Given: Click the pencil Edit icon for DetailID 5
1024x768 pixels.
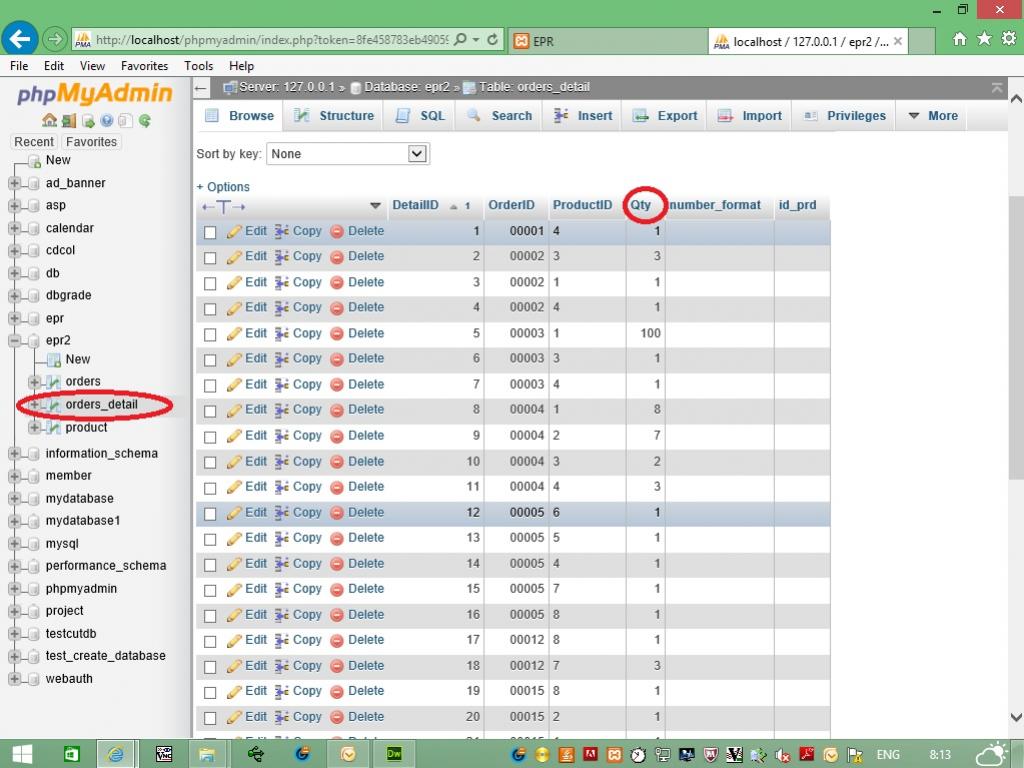Looking at the screenshot, I should point(235,334).
